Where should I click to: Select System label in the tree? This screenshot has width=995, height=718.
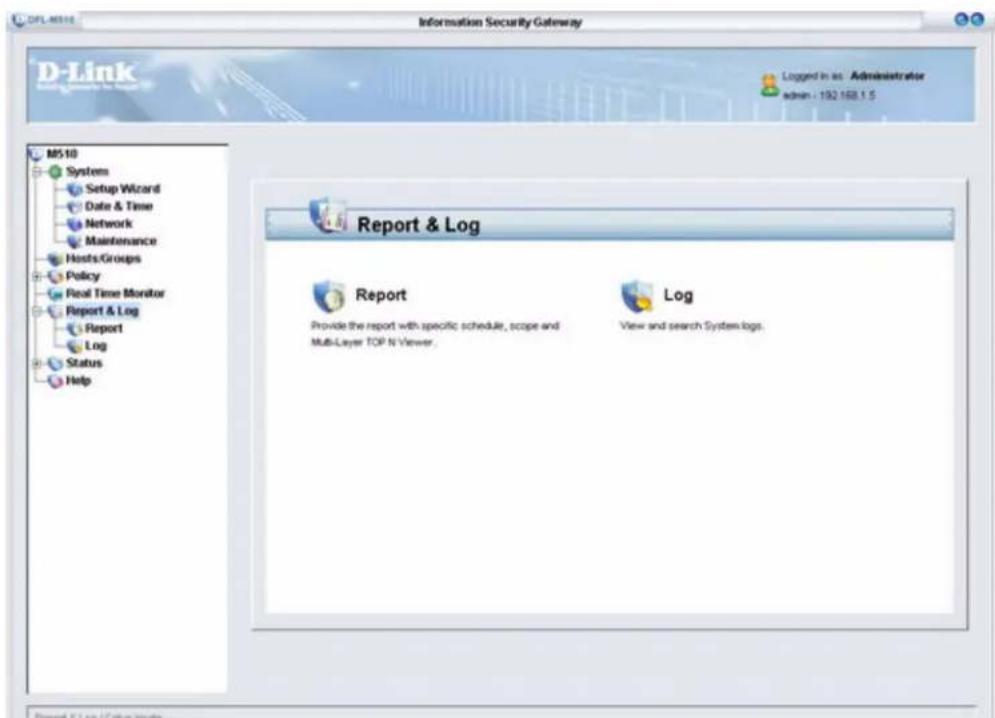click(x=88, y=172)
